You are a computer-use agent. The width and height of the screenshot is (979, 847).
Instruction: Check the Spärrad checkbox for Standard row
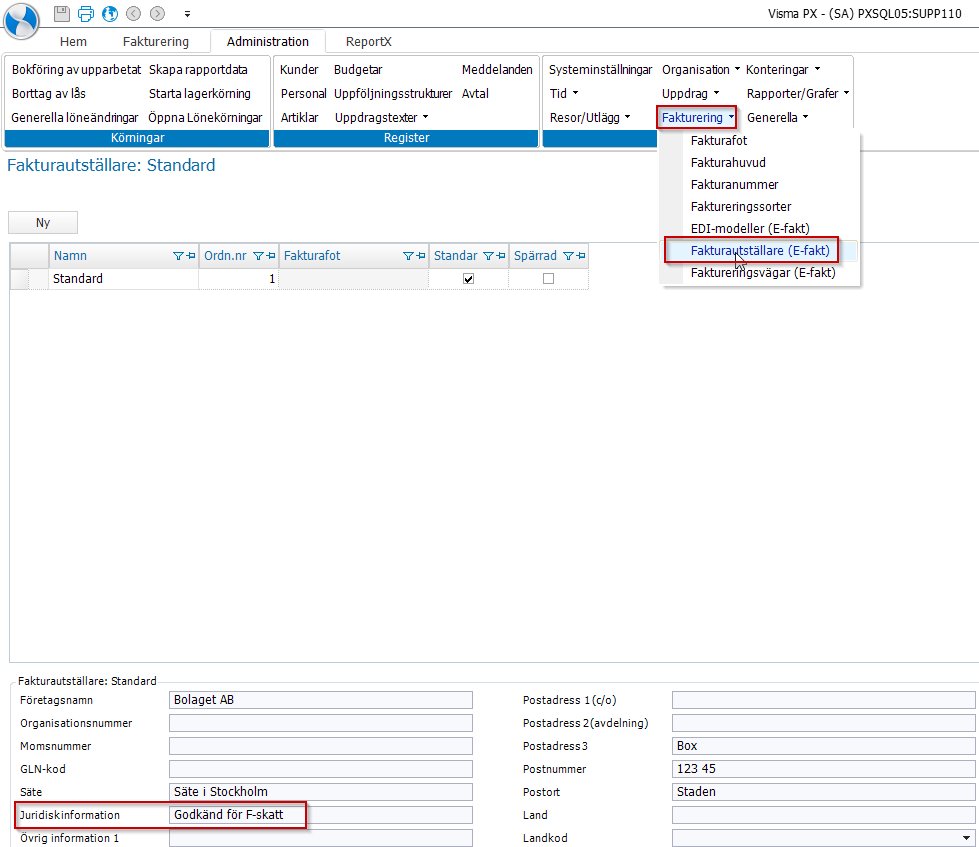(x=548, y=279)
